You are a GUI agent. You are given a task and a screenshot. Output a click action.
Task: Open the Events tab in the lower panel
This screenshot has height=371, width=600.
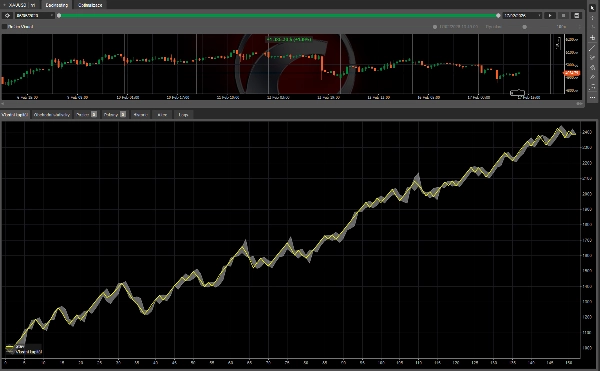(x=162, y=114)
